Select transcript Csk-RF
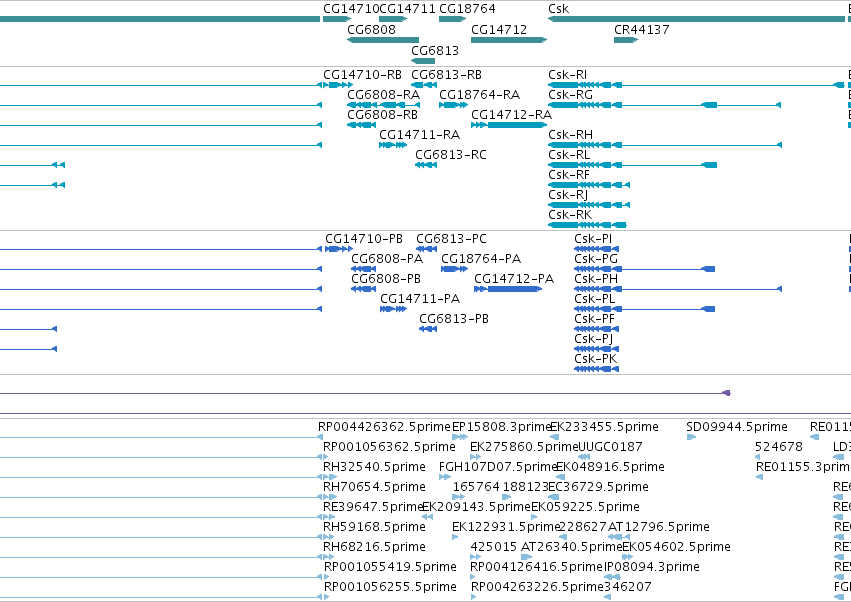The width and height of the screenshot is (851, 602). tap(589, 185)
